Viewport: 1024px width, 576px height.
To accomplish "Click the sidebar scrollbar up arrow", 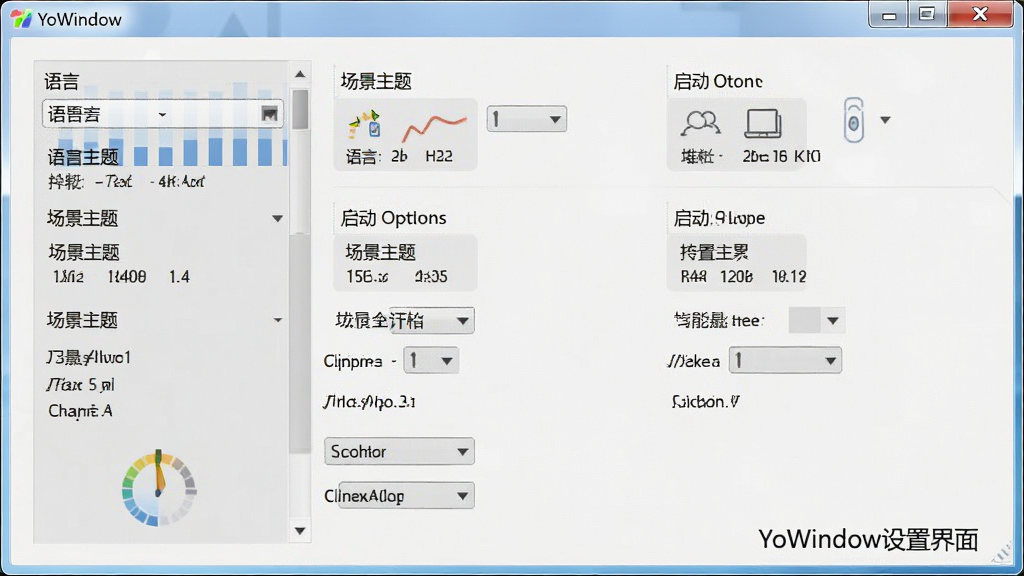I will 300,74.
